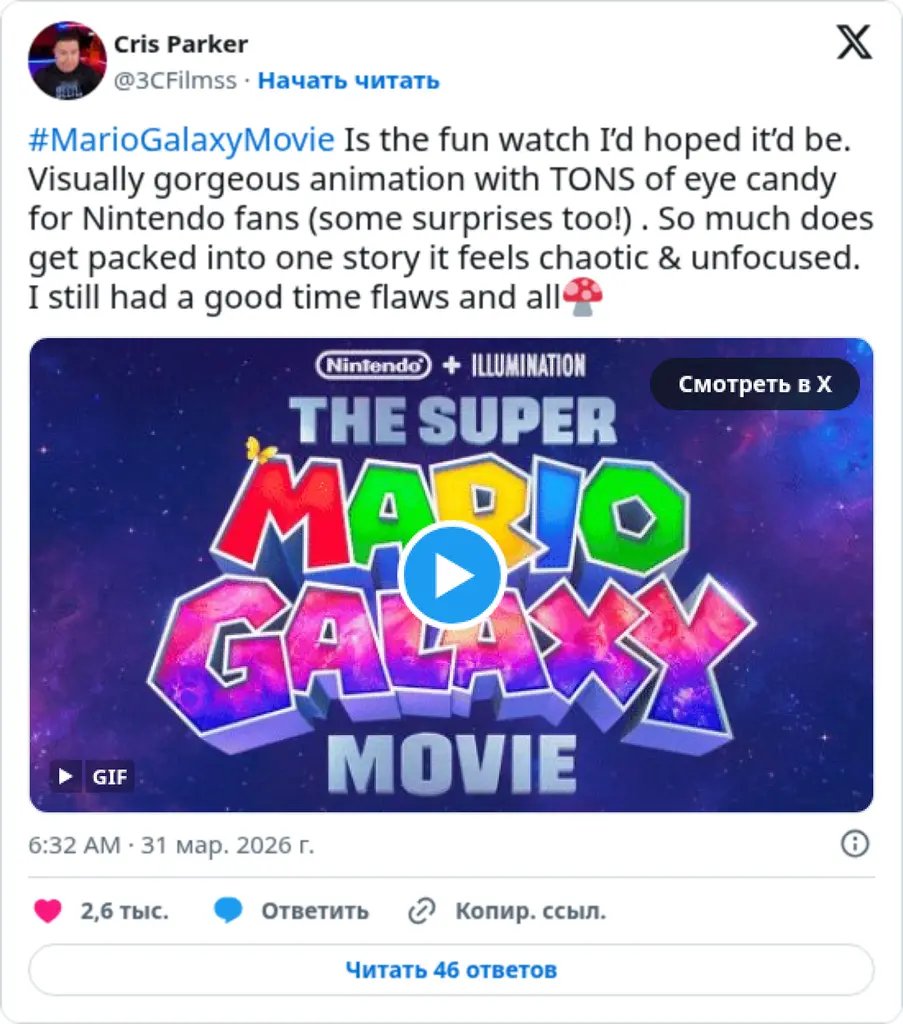
Task: Click the X logo in the corner
Action: (x=854, y=42)
